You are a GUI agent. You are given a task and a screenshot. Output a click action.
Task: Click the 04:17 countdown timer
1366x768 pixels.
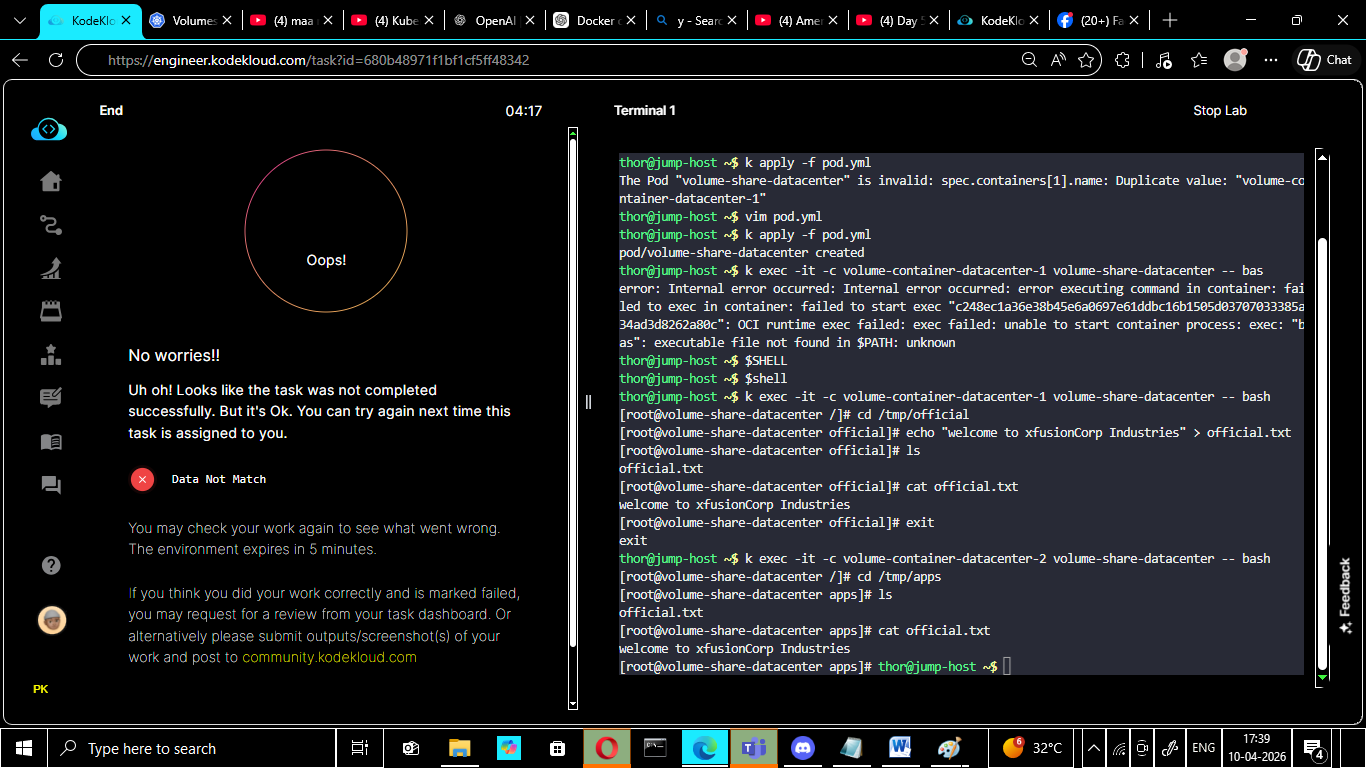[x=524, y=111]
